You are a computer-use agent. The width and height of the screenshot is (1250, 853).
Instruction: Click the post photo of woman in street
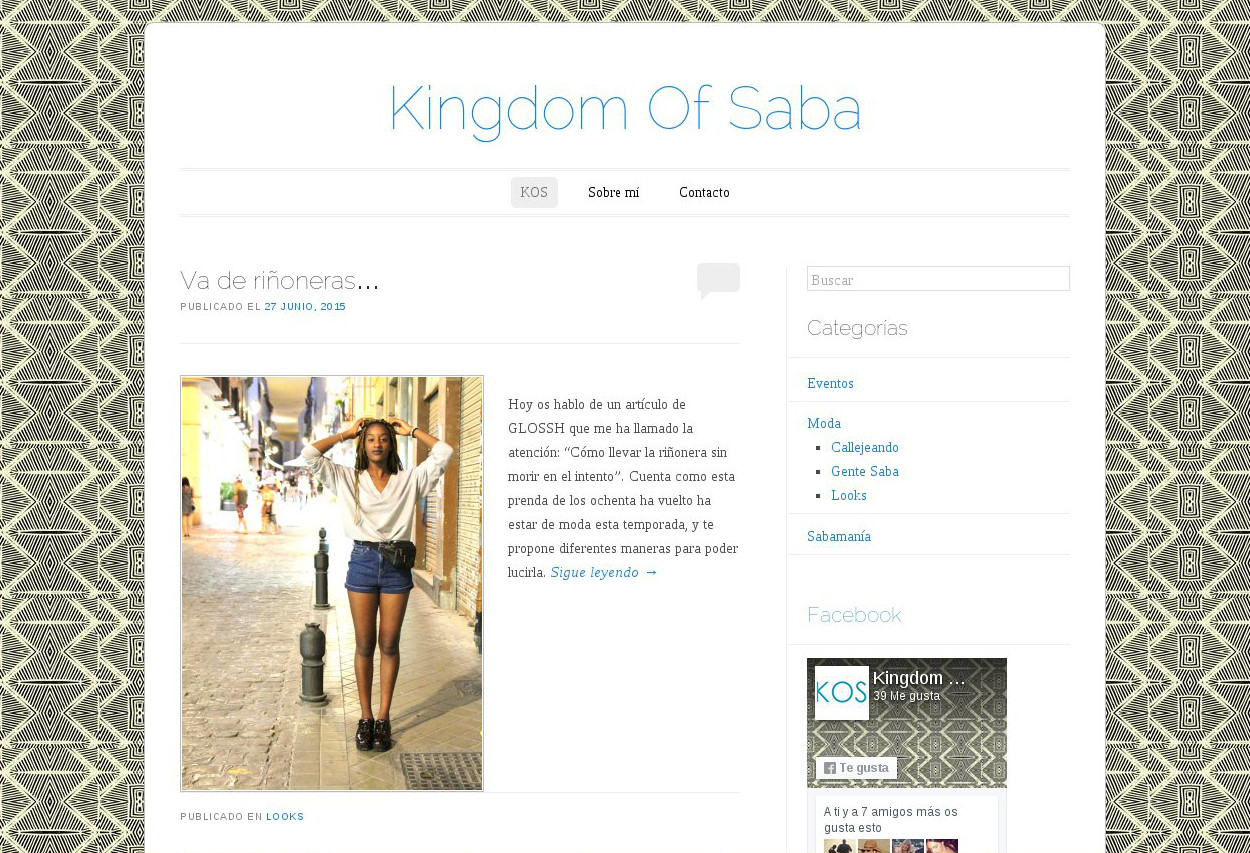click(x=332, y=583)
